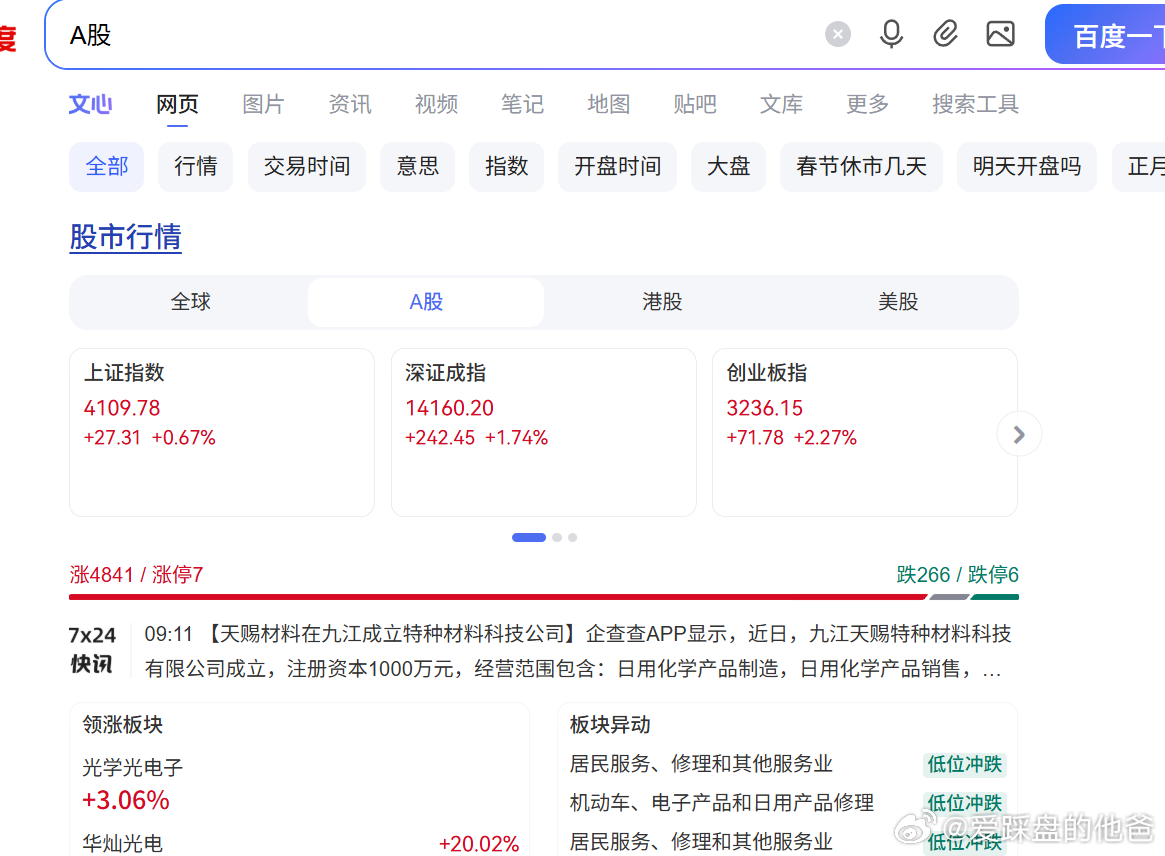The image size is (1165, 856).
Task: Attach a file with the paperclip icon
Action: pos(945,34)
